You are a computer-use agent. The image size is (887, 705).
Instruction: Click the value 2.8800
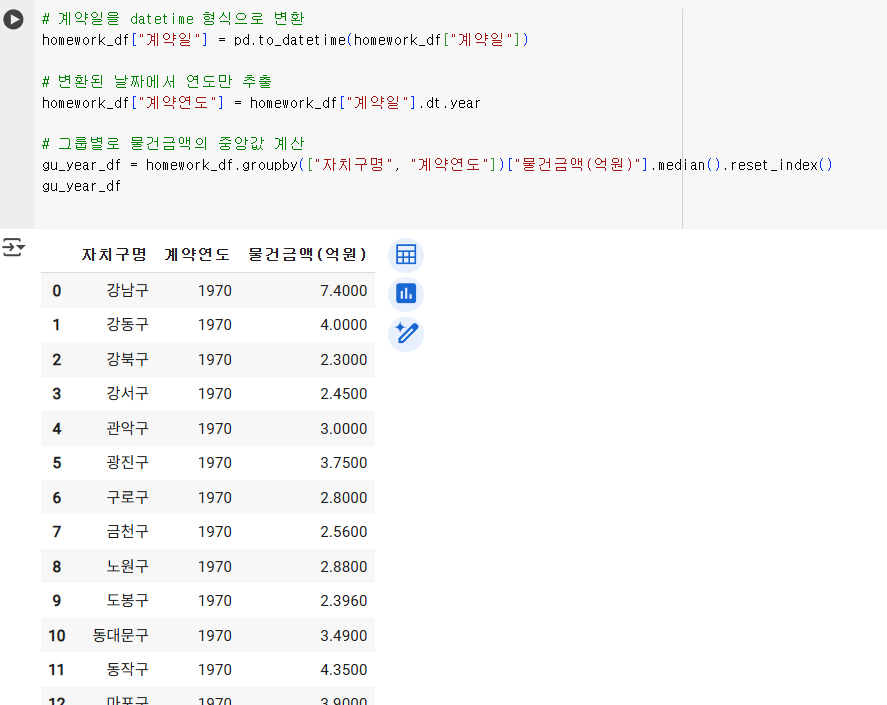pyautogui.click(x=343, y=567)
